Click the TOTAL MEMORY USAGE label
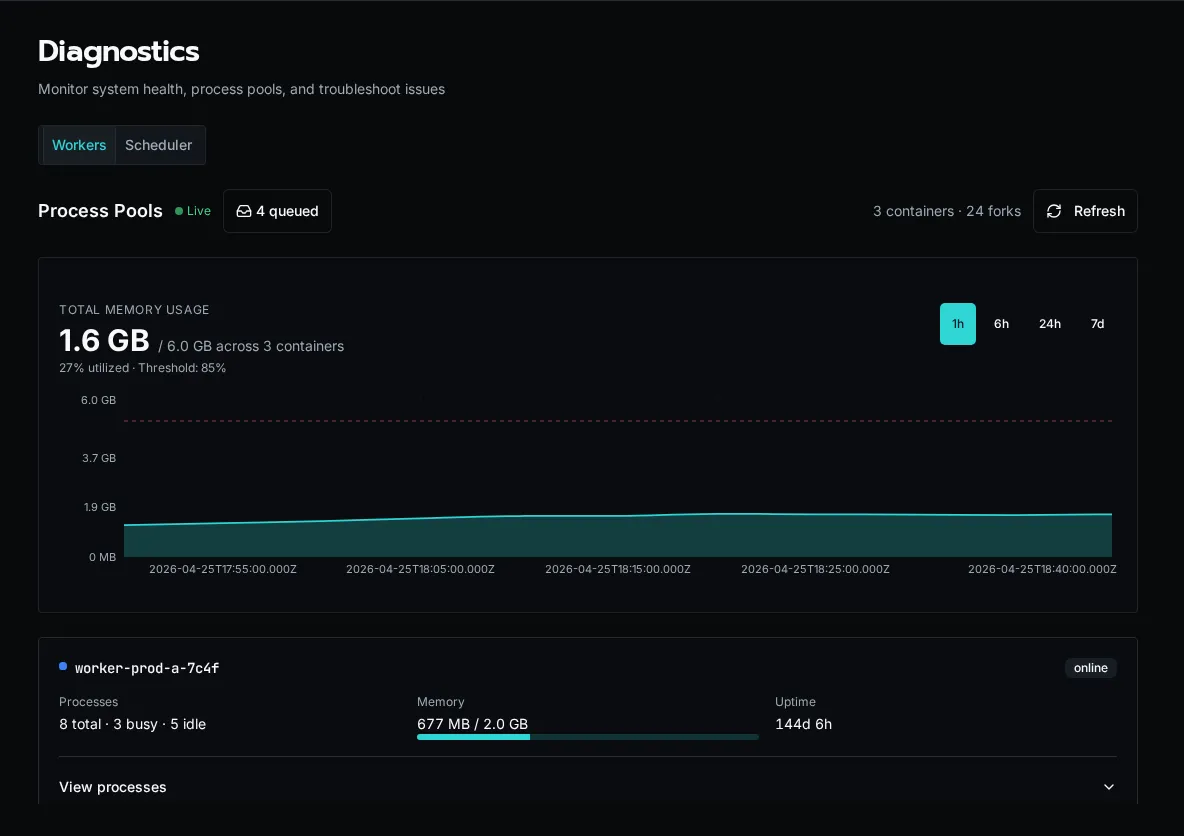This screenshot has width=1184, height=836. point(134,310)
